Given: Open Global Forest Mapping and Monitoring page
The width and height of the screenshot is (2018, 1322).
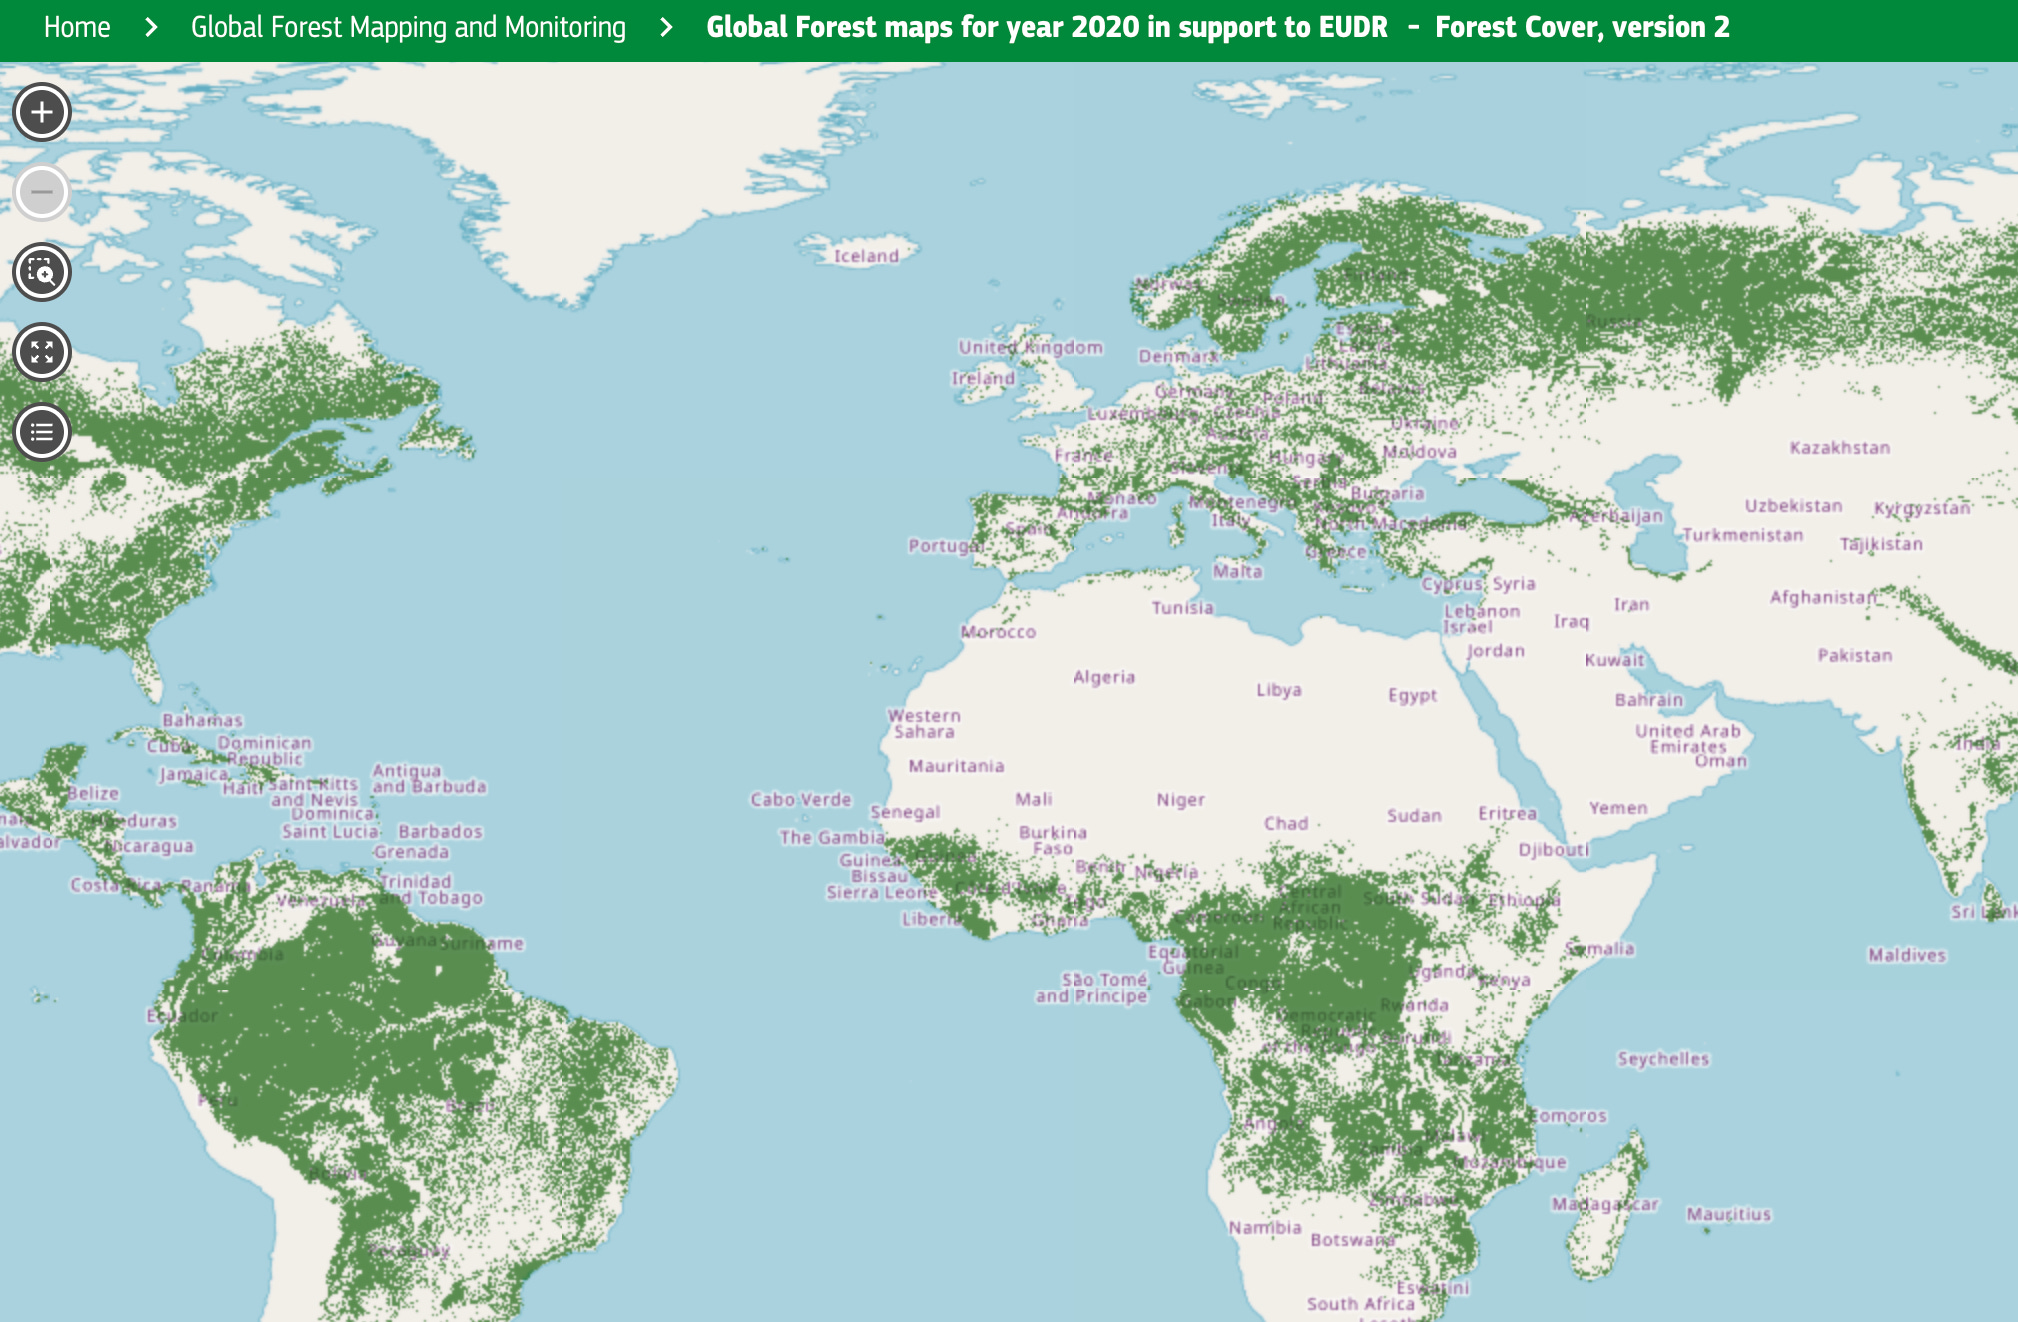Looking at the screenshot, I should (x=408, y=27).
